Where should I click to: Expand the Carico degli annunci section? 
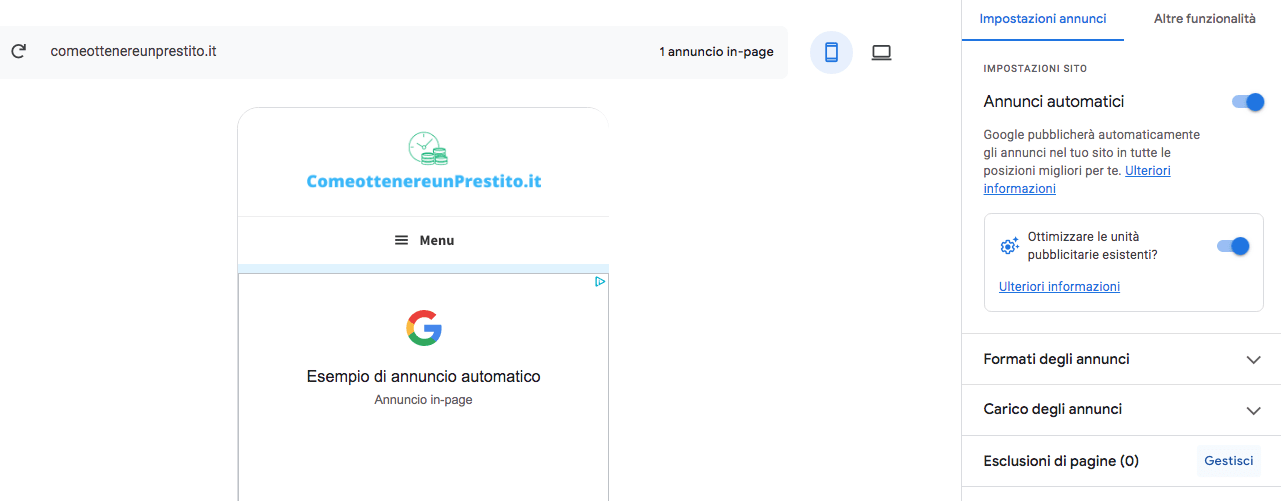[1121, 409]
